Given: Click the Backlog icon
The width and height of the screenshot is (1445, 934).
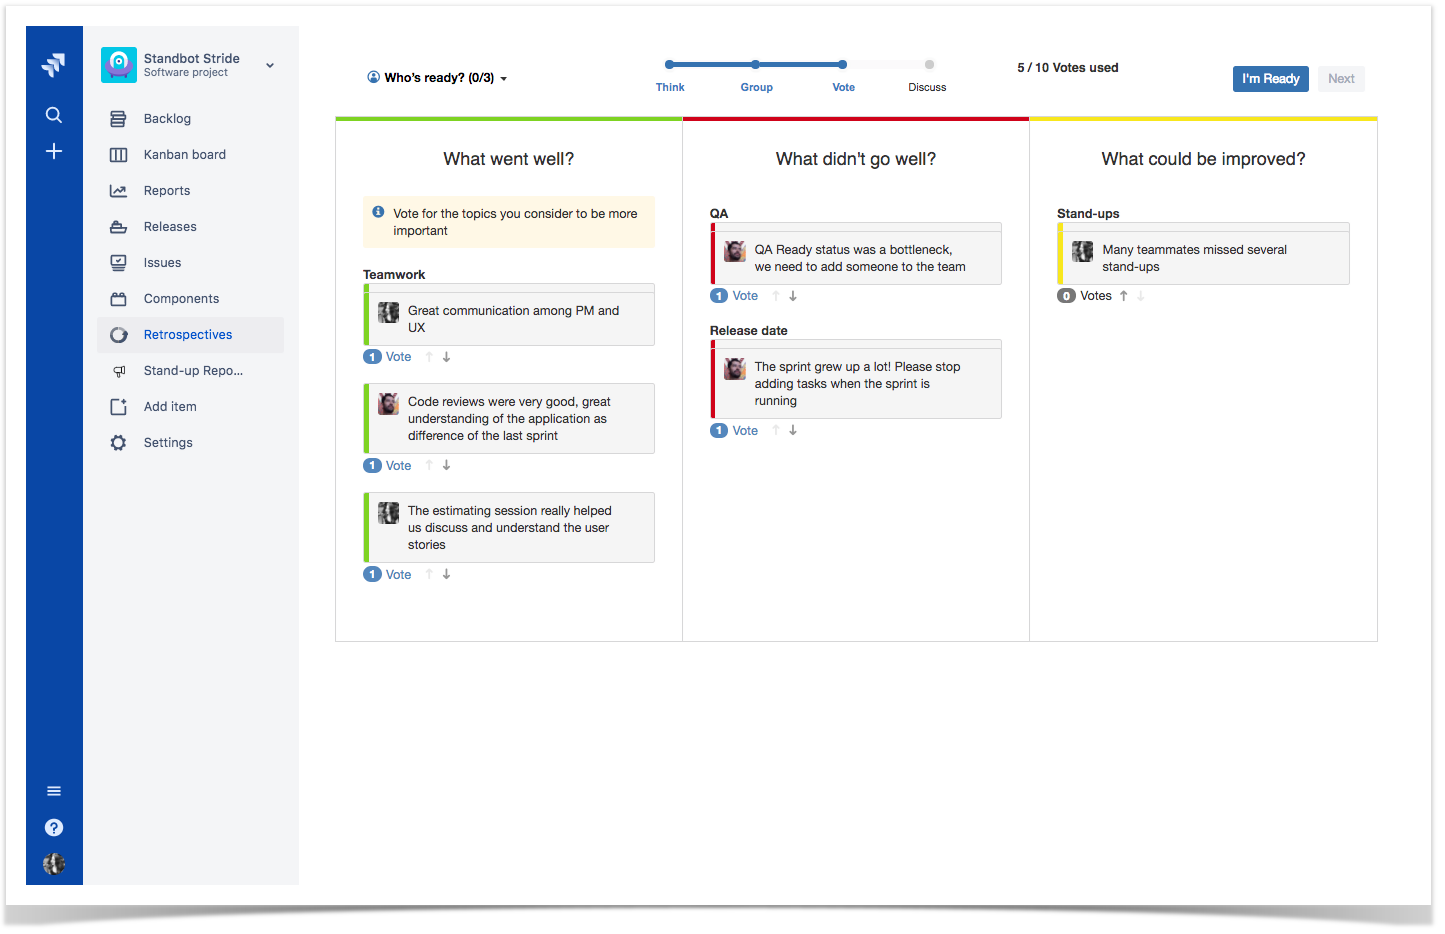Looking at the screenshot, I should click(118, 119).
